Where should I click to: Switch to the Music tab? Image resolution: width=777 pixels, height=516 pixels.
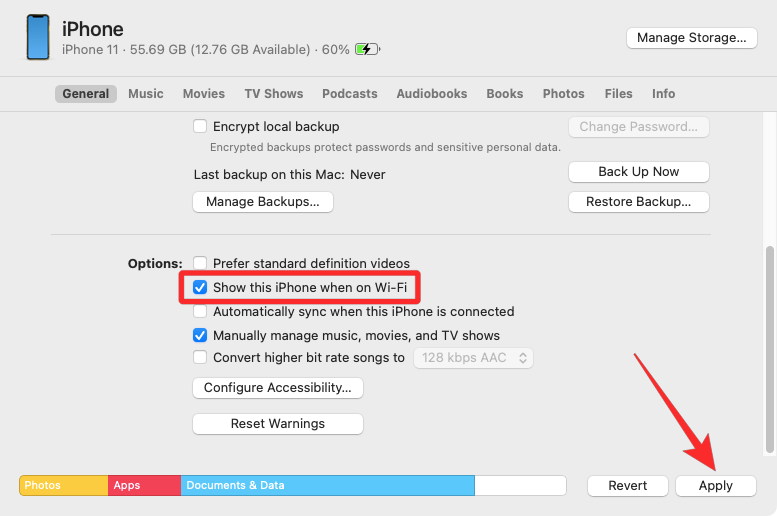[x=146, y=94]
